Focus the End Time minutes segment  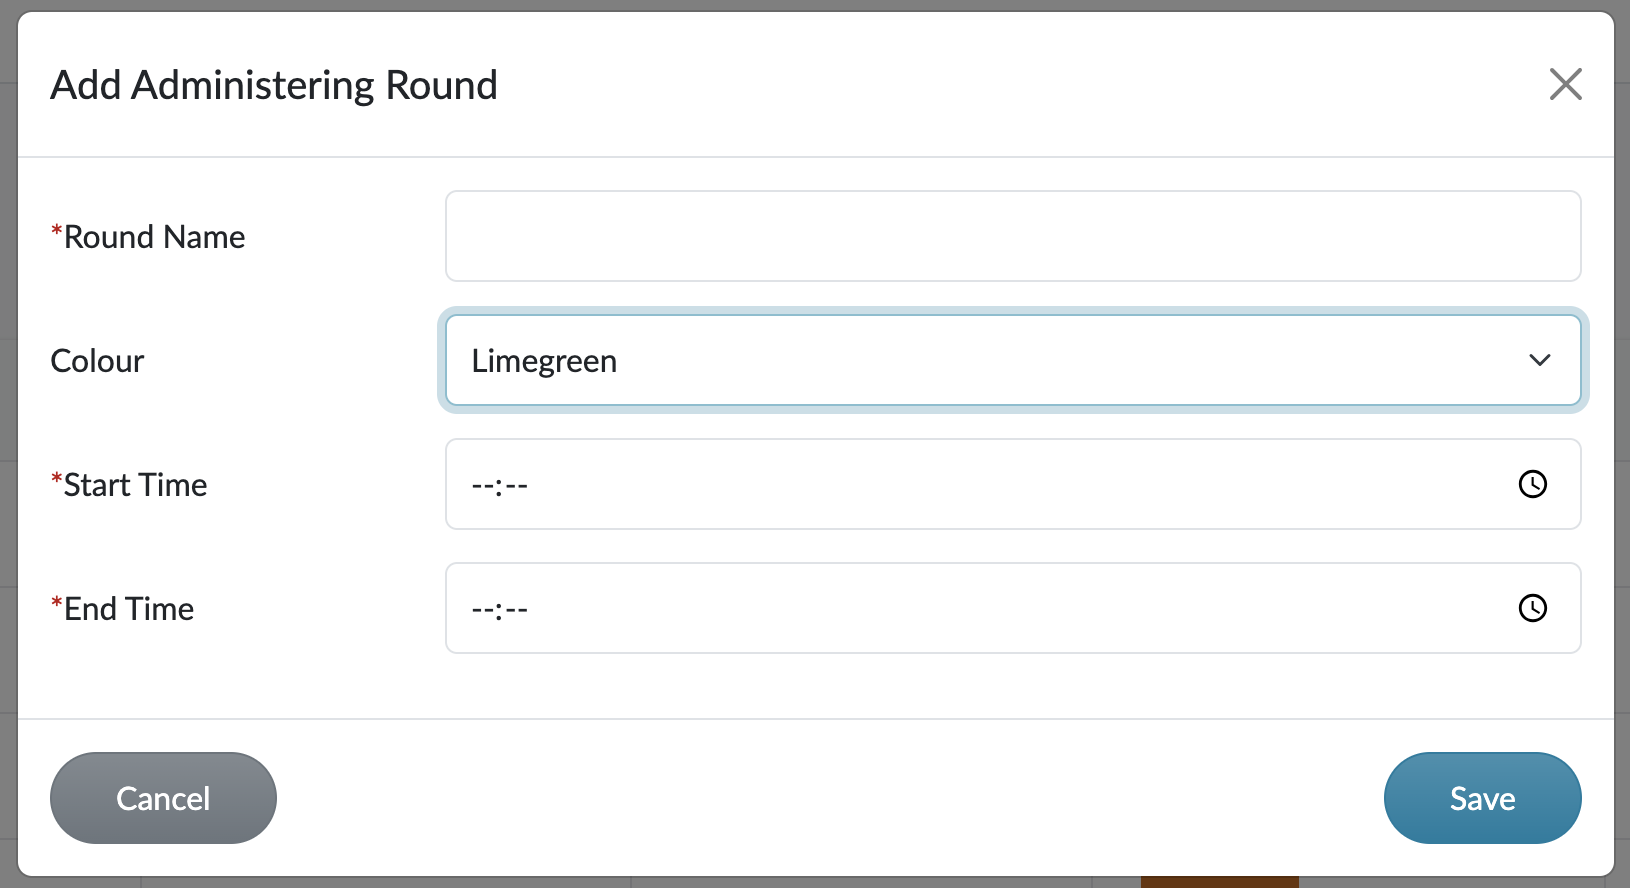pyautogui.click(x=516, y=610)
